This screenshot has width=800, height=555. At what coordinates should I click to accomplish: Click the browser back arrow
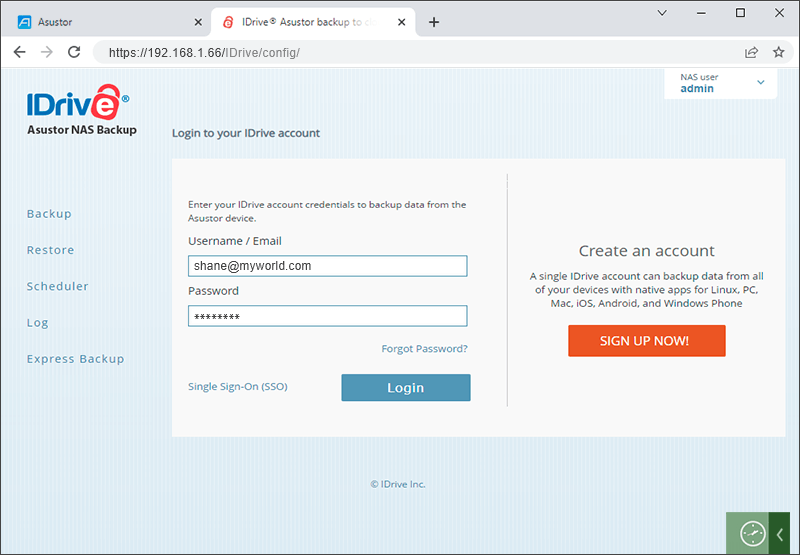coord(19,52)
